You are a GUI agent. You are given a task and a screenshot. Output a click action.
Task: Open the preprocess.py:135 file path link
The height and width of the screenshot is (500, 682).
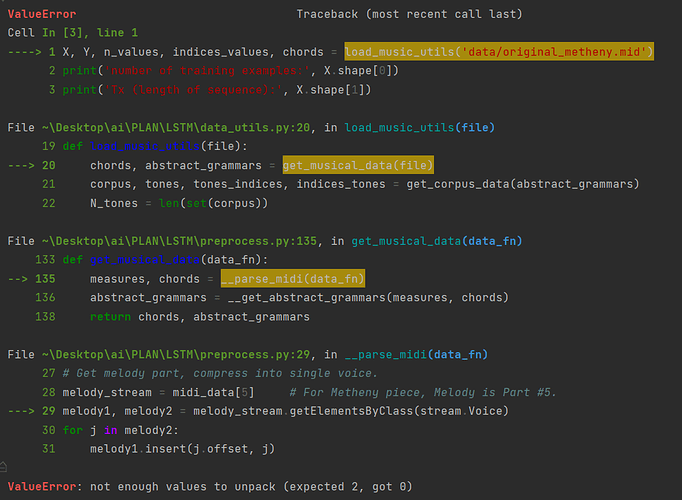click(179, 241)
